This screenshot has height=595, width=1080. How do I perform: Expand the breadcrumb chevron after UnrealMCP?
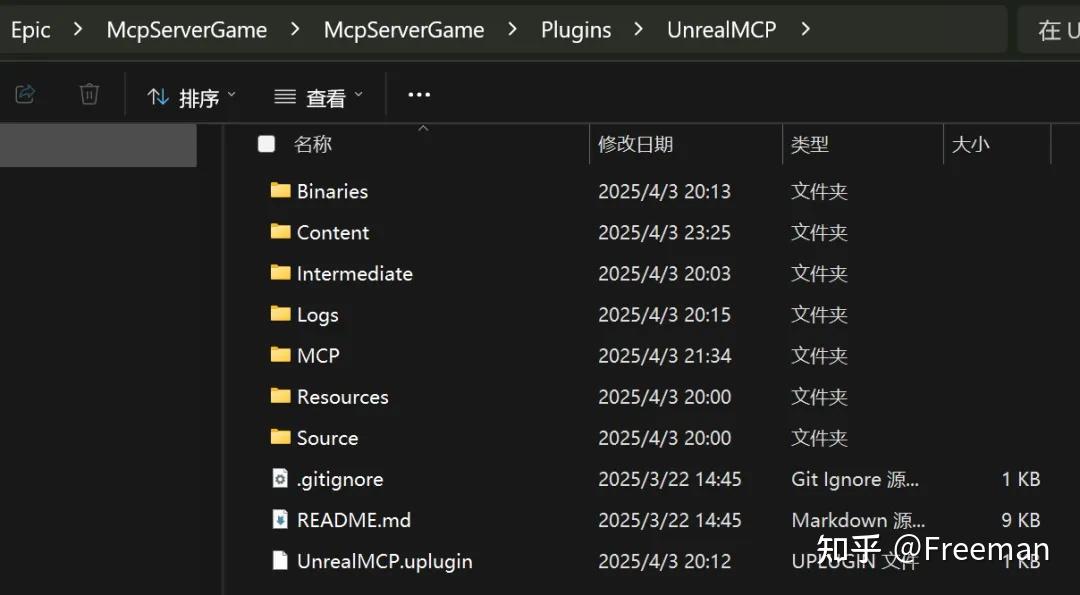(x=805, y=30)
